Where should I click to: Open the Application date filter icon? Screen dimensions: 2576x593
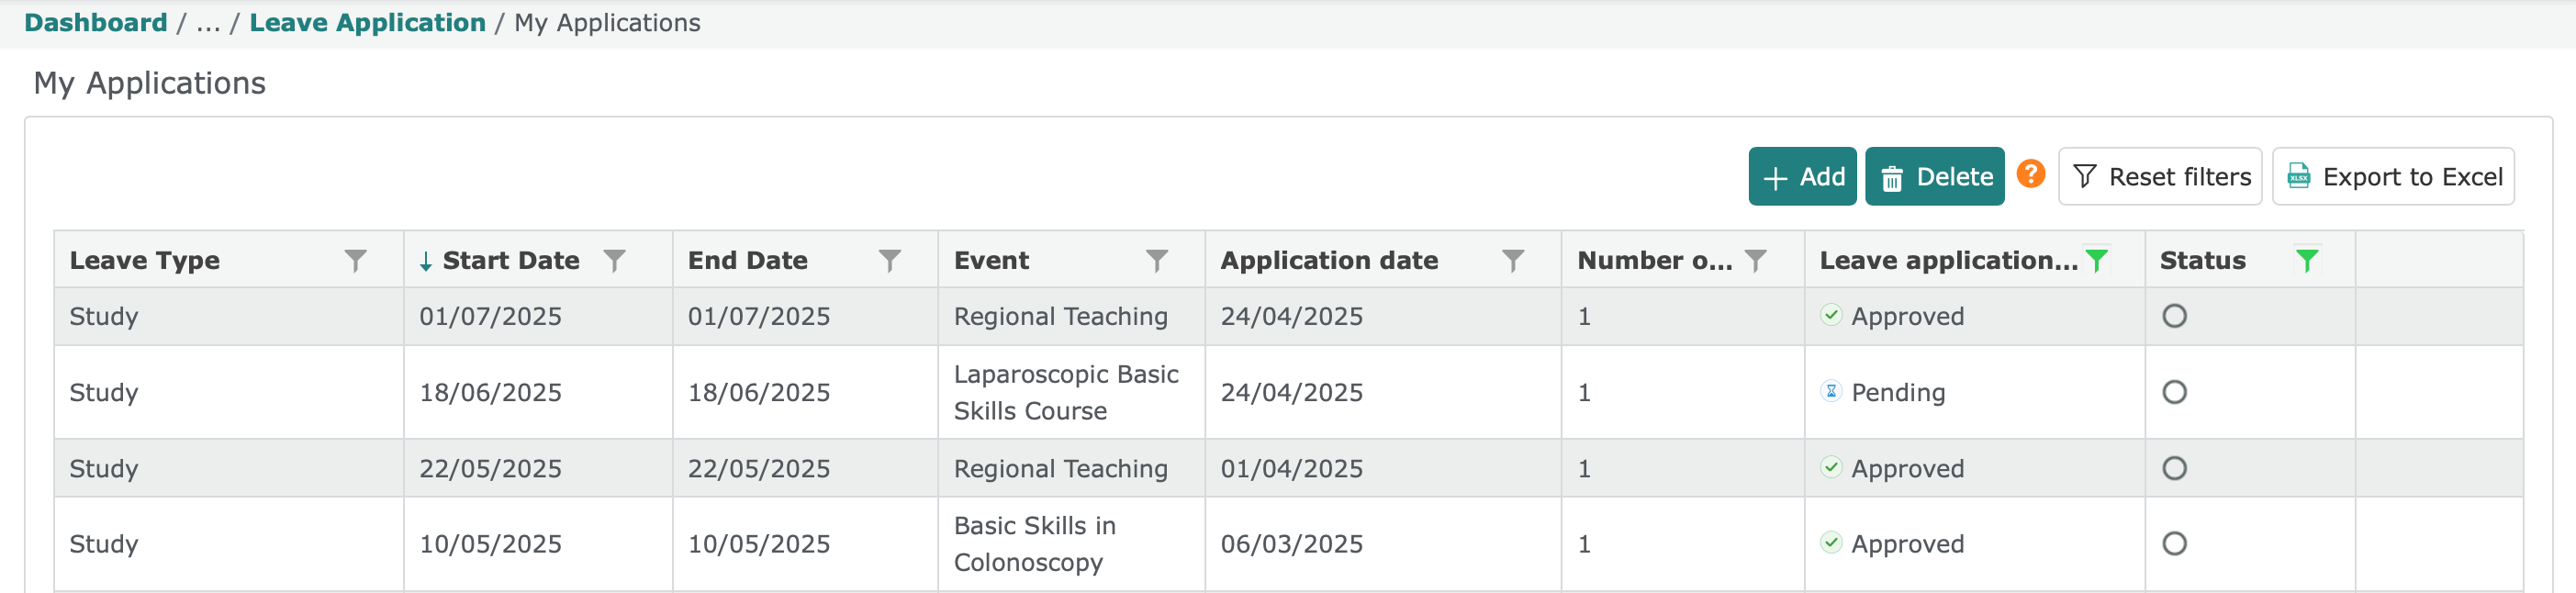[x=1513, y=261]
